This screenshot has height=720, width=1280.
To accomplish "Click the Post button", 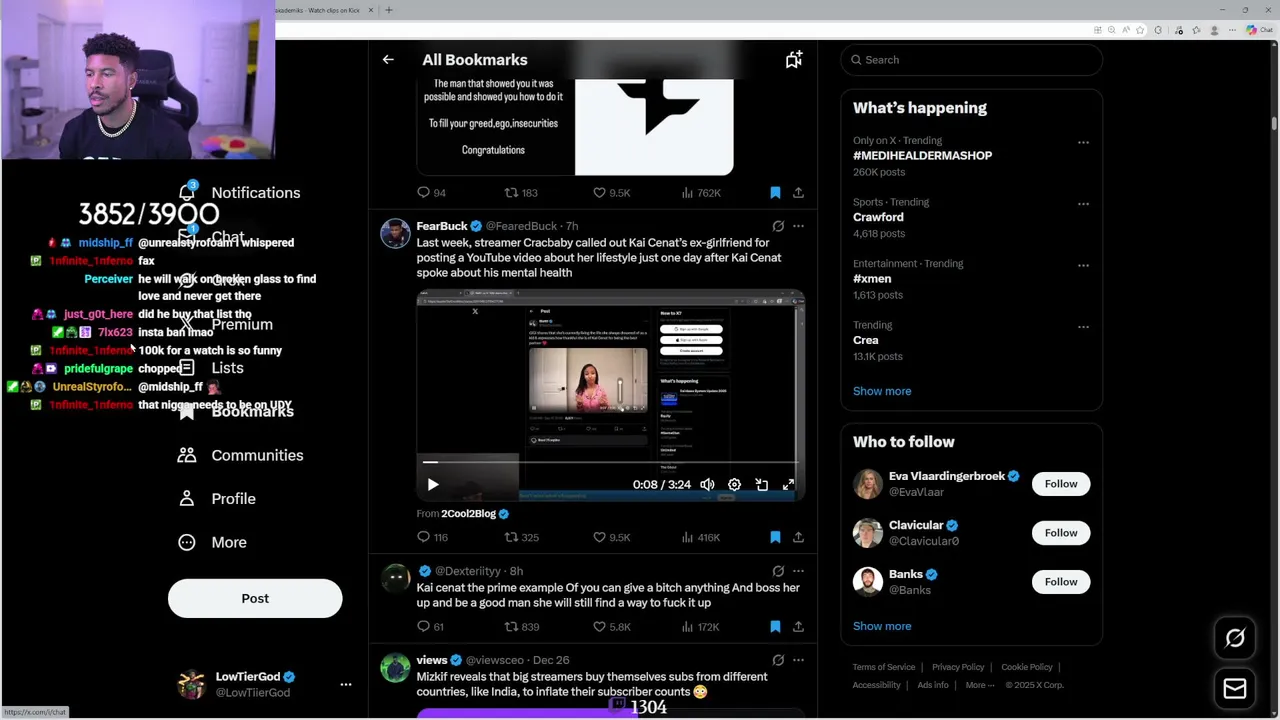I will (255, 598).
